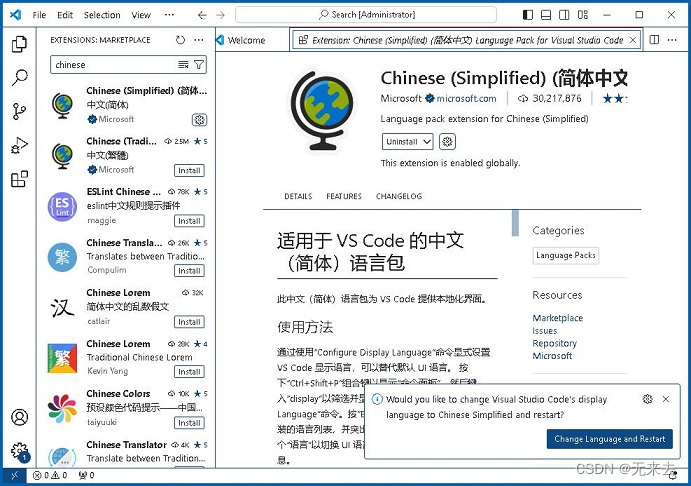Switch to the Welcome tab
Image resolution: width=691 pixels, height=486 pixels.
247,41
